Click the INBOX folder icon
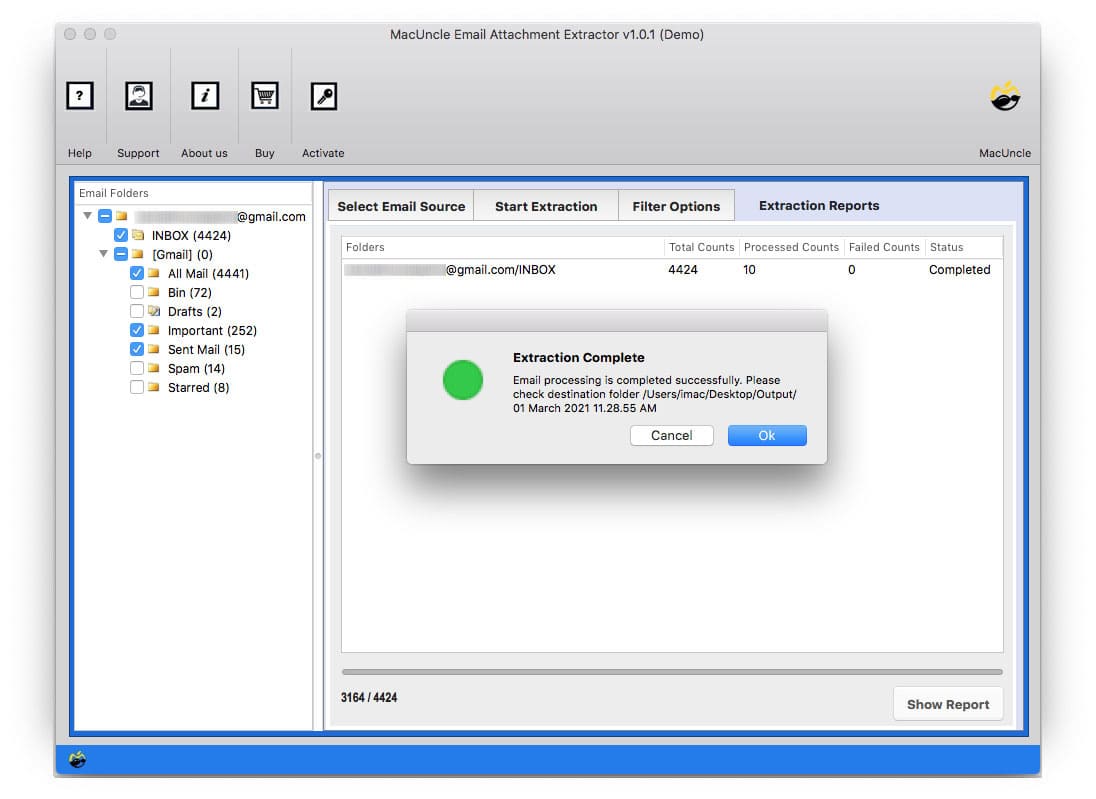This screenshot has width=1096, height=799. point(138,235)
